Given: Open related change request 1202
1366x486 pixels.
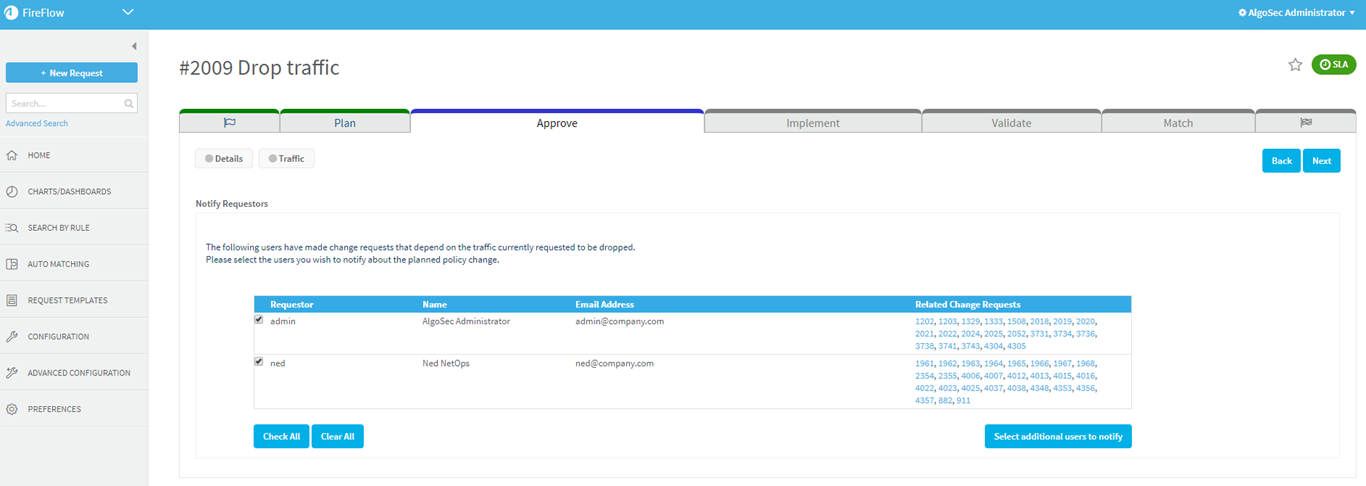Looking at the screenshot, I should pyautogui.click(x=924, y=322).
